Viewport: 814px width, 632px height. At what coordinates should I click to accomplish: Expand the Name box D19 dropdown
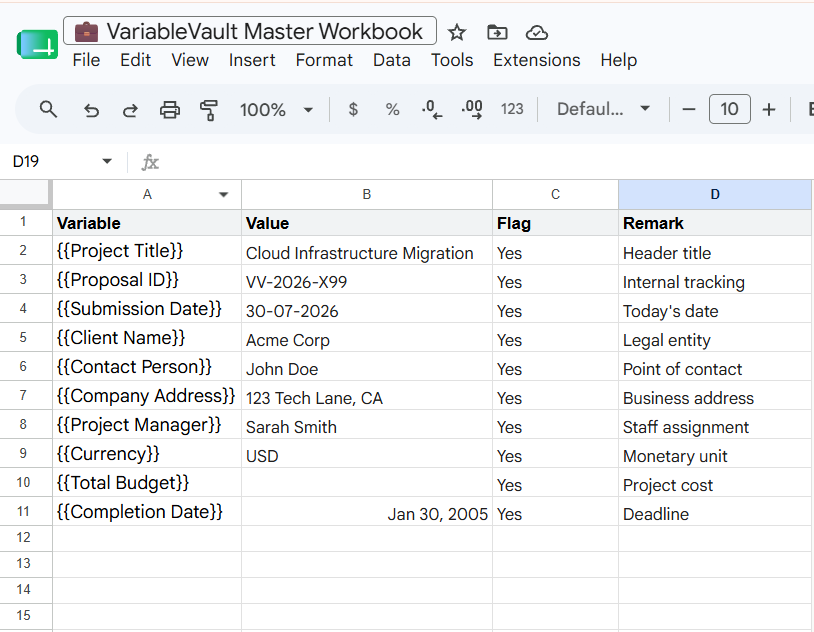tap(107, 161)
